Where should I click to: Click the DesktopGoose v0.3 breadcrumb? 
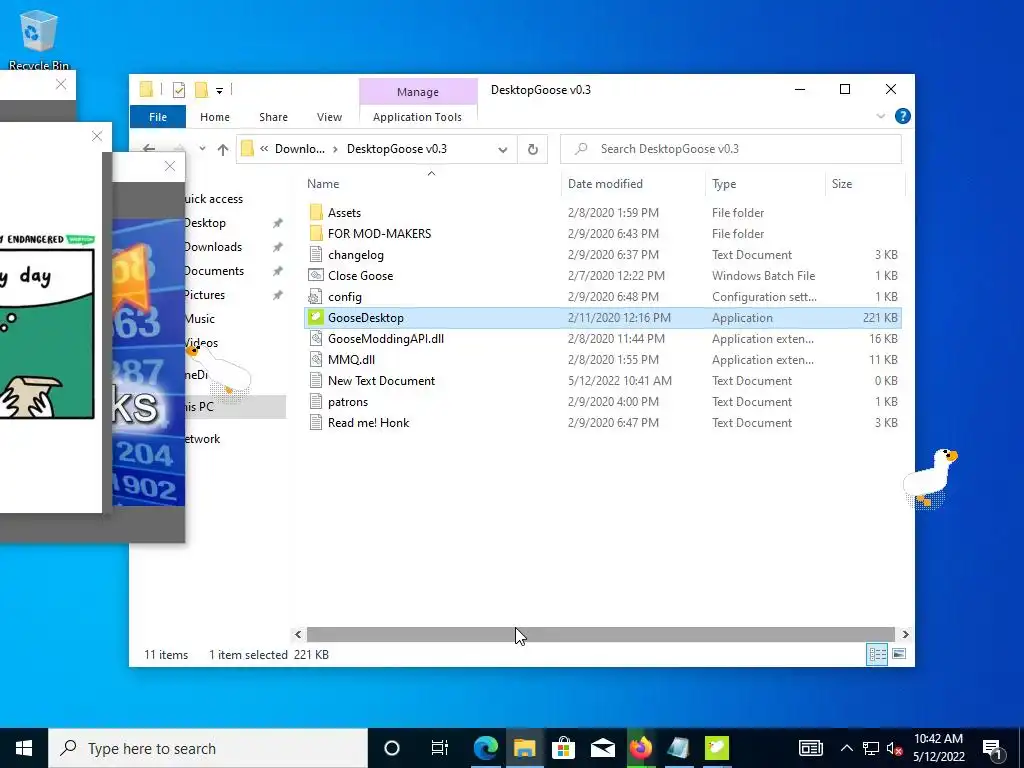pyautogui.click(x=396, y=149)
